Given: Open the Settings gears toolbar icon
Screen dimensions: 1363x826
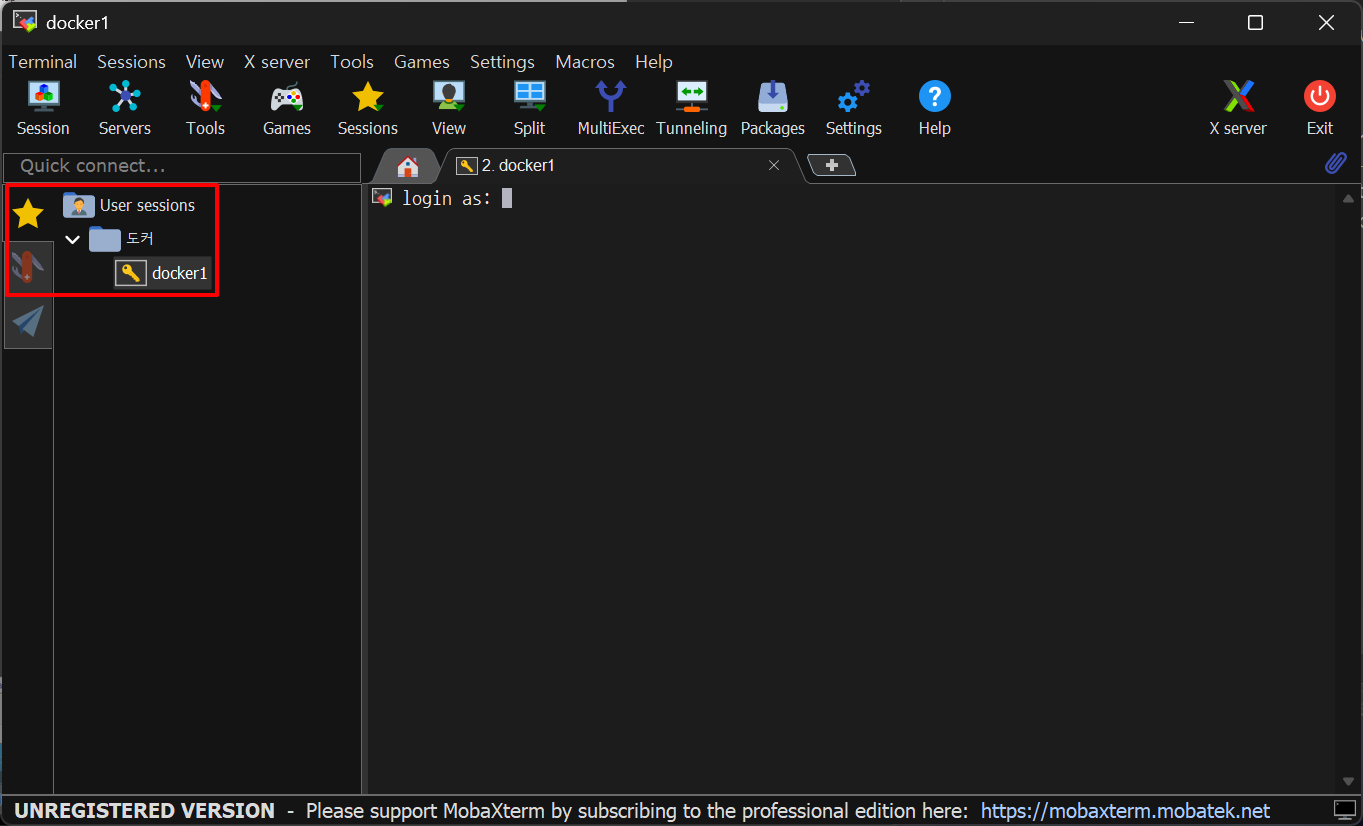Looking at the screenshot, I should click(853, 108).
